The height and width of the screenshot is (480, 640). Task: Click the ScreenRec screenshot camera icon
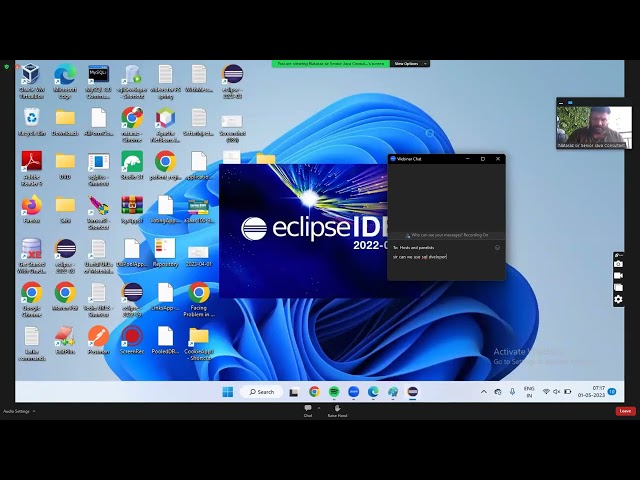(618, 264)
